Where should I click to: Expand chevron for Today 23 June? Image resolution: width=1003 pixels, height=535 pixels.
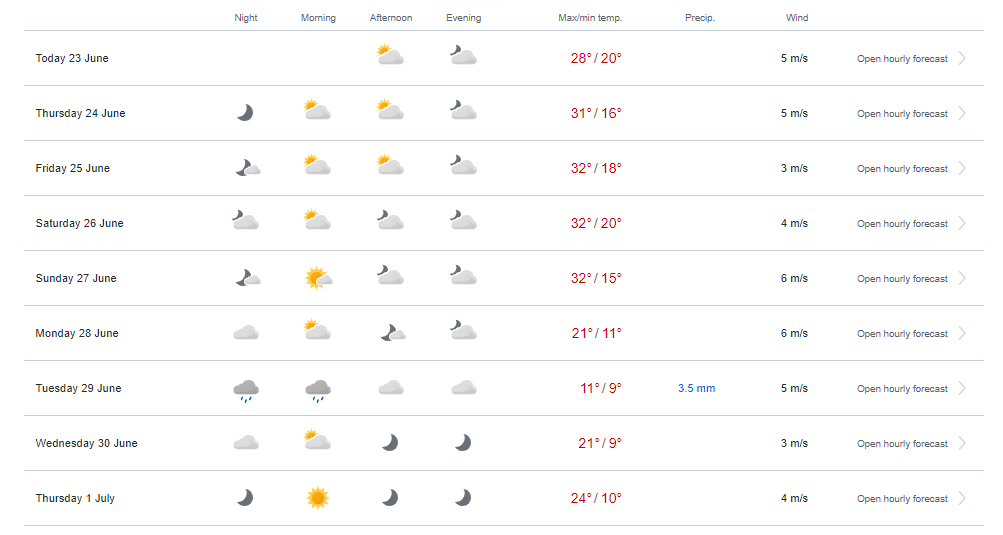click(962, 58)
